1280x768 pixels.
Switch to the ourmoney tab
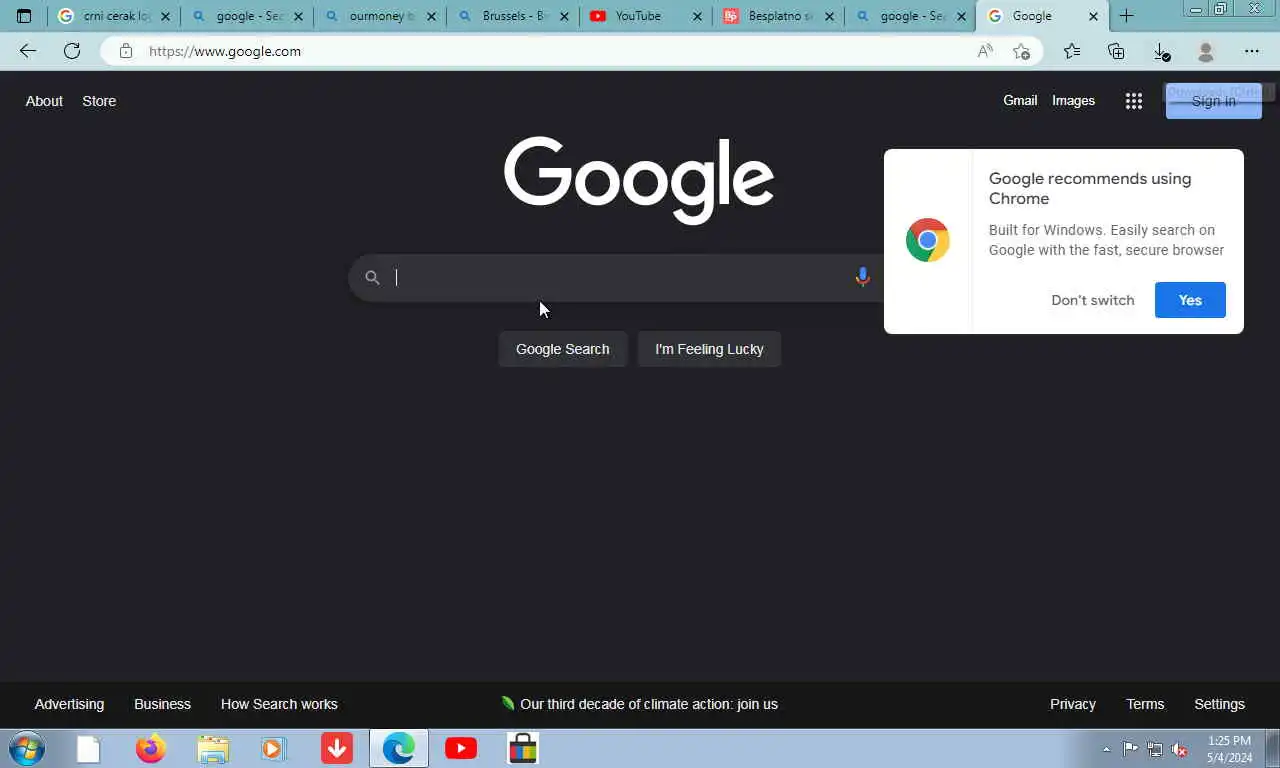(380, 16)
